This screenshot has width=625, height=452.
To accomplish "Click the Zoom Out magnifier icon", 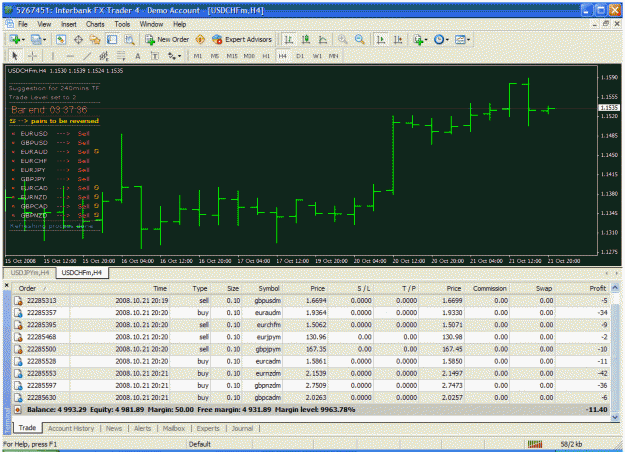I will click(x=360, y=39).
